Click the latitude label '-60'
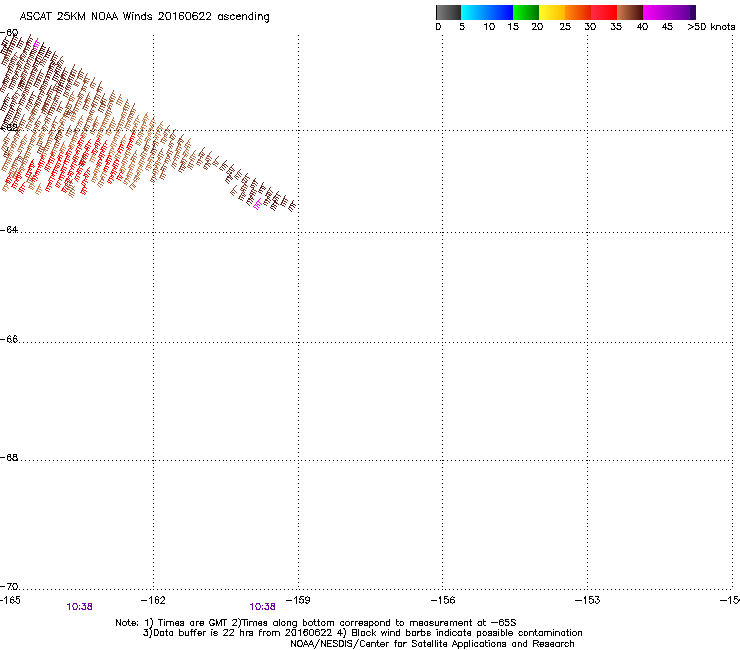The width and height of the screenshot is (740, 650). pos(9,33)
